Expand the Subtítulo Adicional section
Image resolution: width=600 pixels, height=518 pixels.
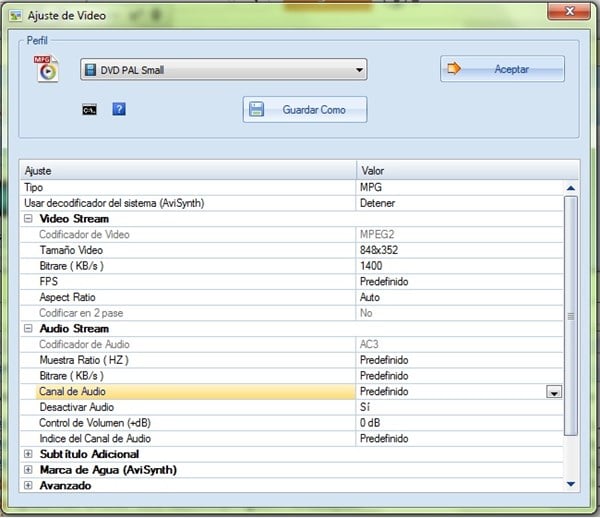(x=28, y=454)
